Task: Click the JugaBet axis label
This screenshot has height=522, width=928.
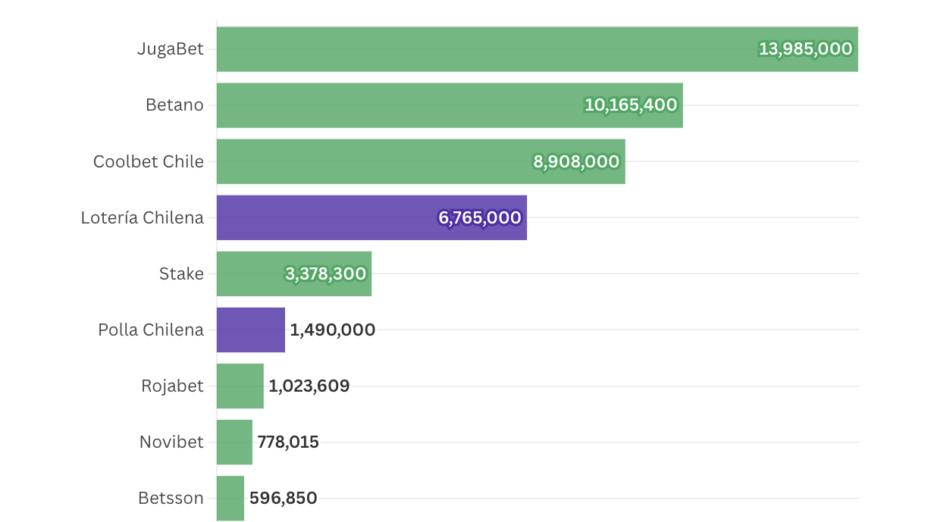Action: (170, 49)
